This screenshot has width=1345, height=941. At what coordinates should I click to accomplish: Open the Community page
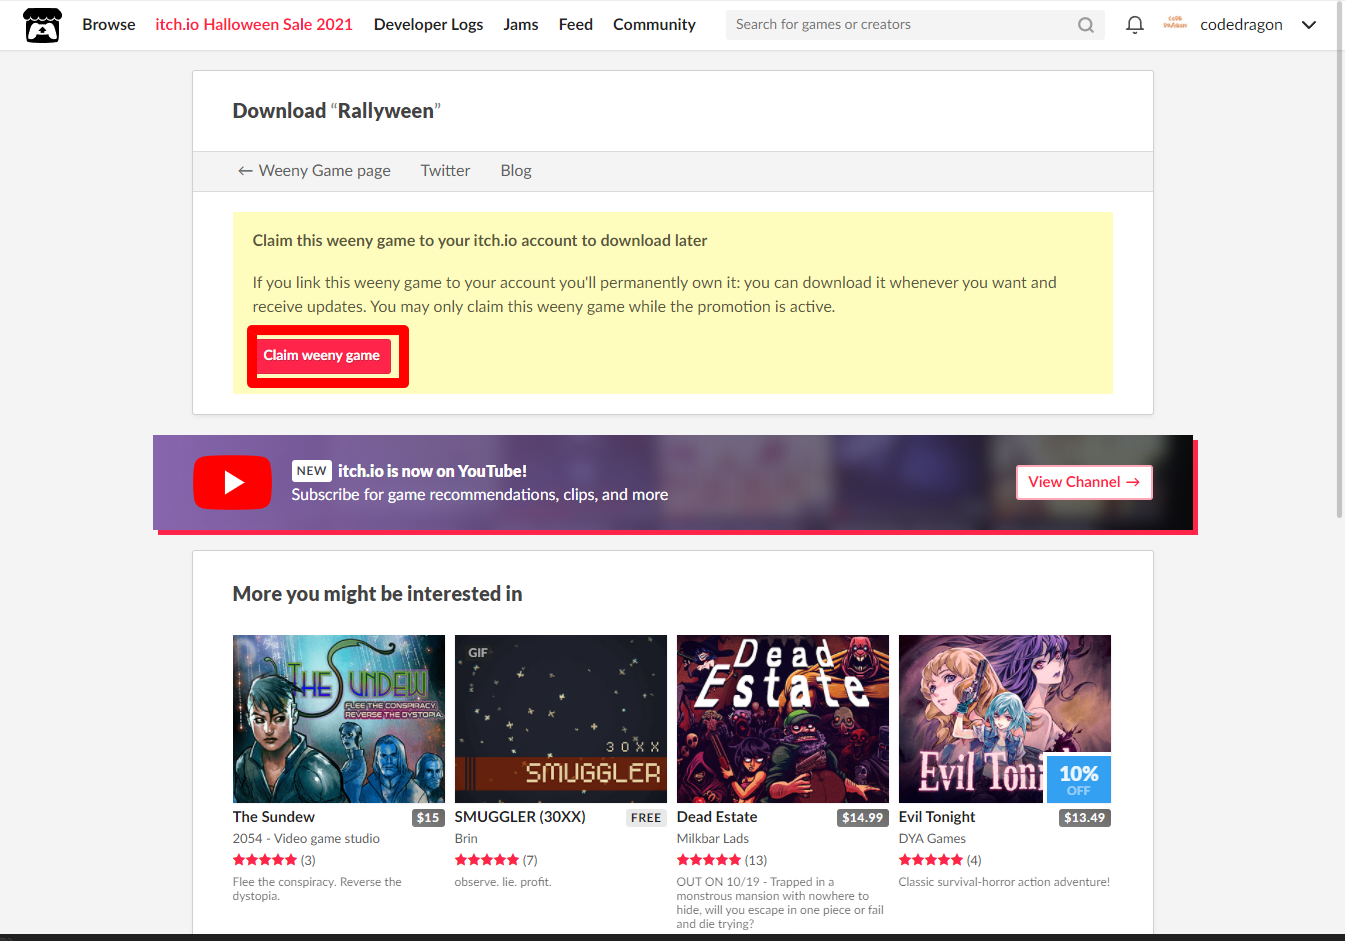(654, 25)
